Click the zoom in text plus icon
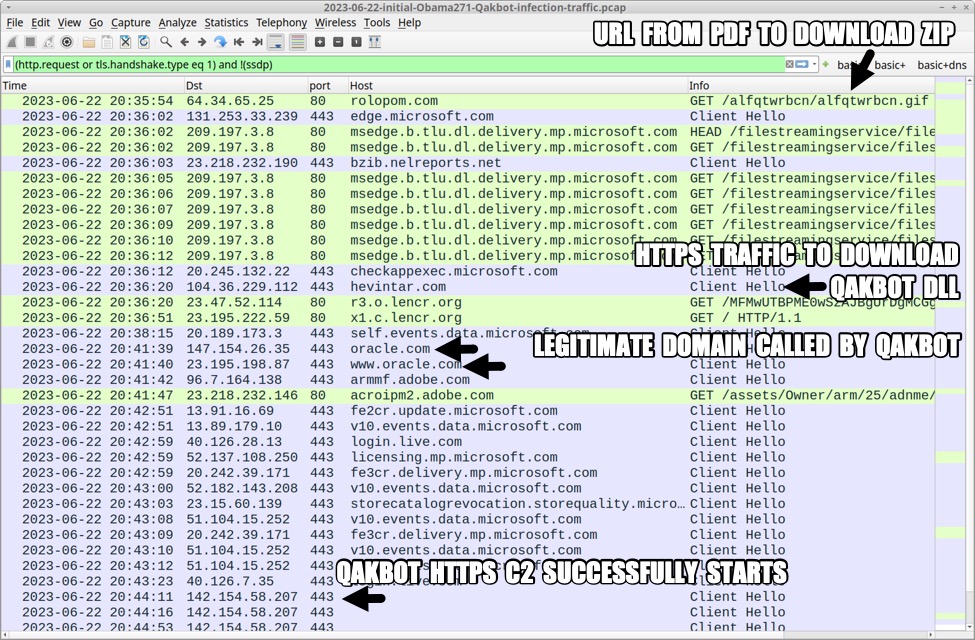Viewport: 975px width, 640px height. click(x=320, y=42)
